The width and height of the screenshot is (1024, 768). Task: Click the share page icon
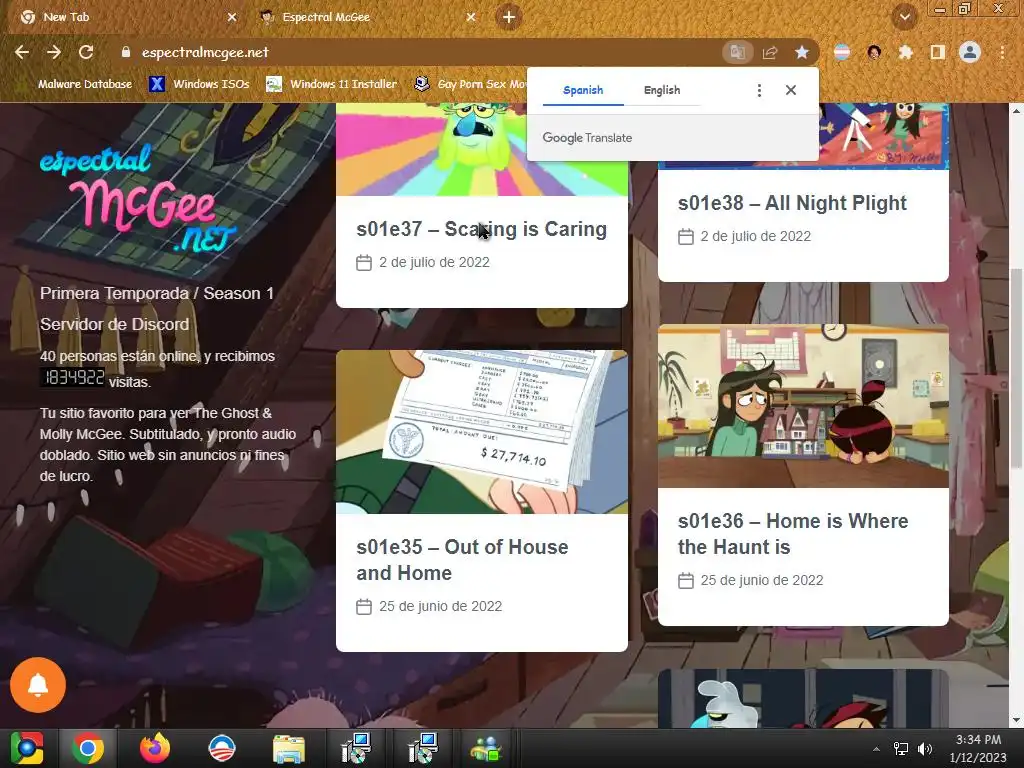pyautogui.click(x=770, y=52)
